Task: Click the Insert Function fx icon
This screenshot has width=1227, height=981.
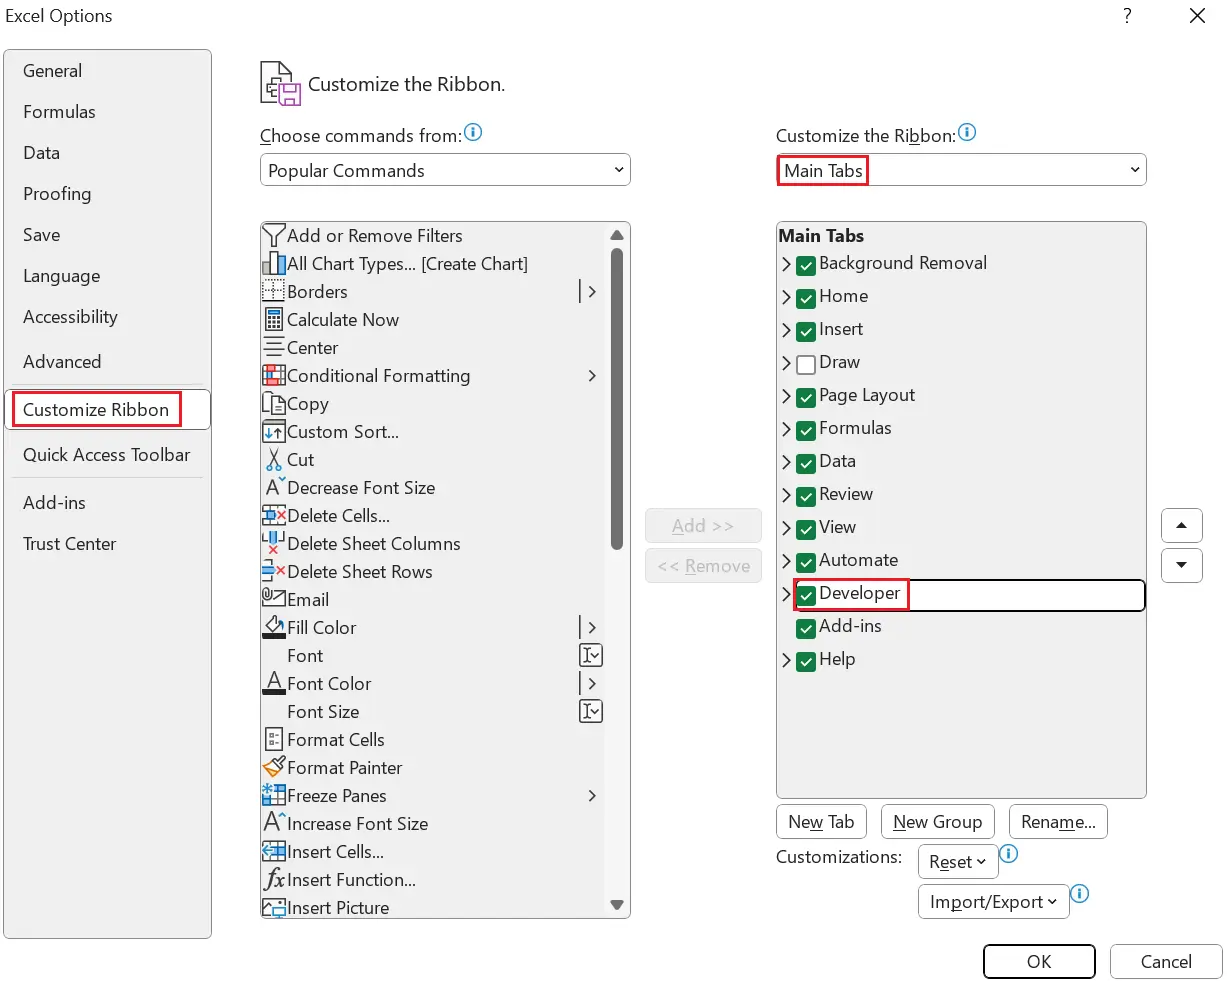Action: pos(273,880)
